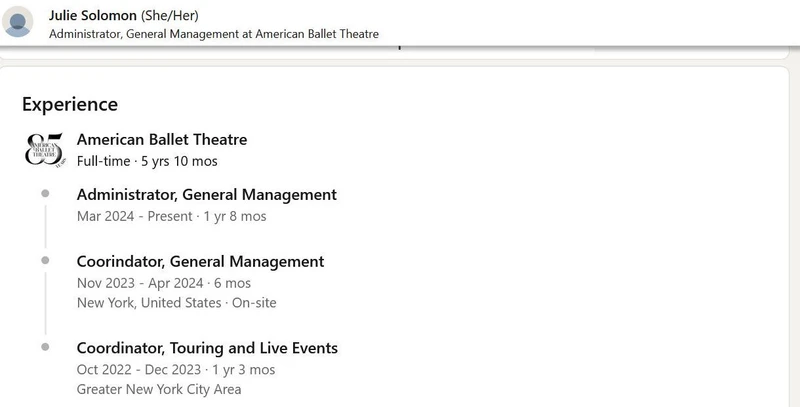The image size is (800, 407).
Task: Click the Full-time 5 yrs 10 mos text
Action: tap(147, 161)
